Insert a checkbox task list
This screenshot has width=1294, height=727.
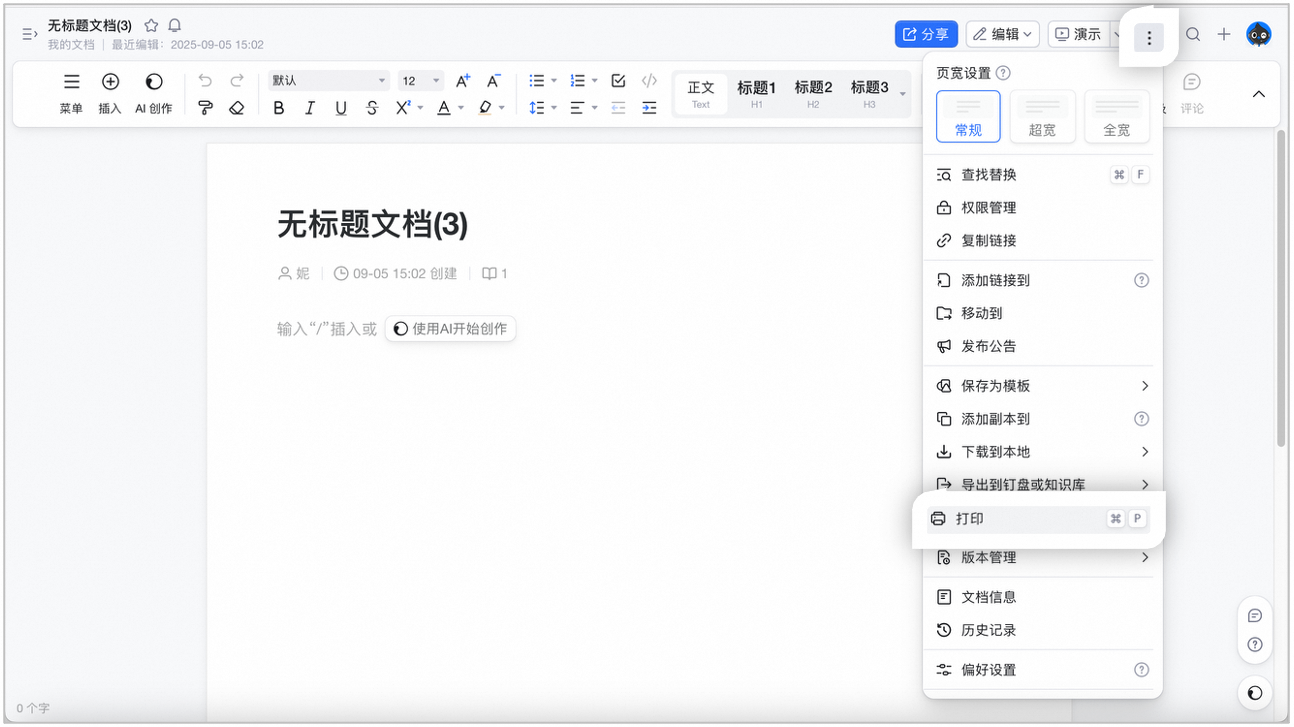[618, 81]
